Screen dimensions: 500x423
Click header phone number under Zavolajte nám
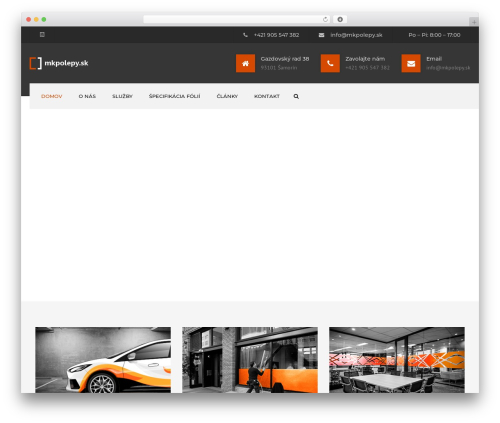(367, 68)
